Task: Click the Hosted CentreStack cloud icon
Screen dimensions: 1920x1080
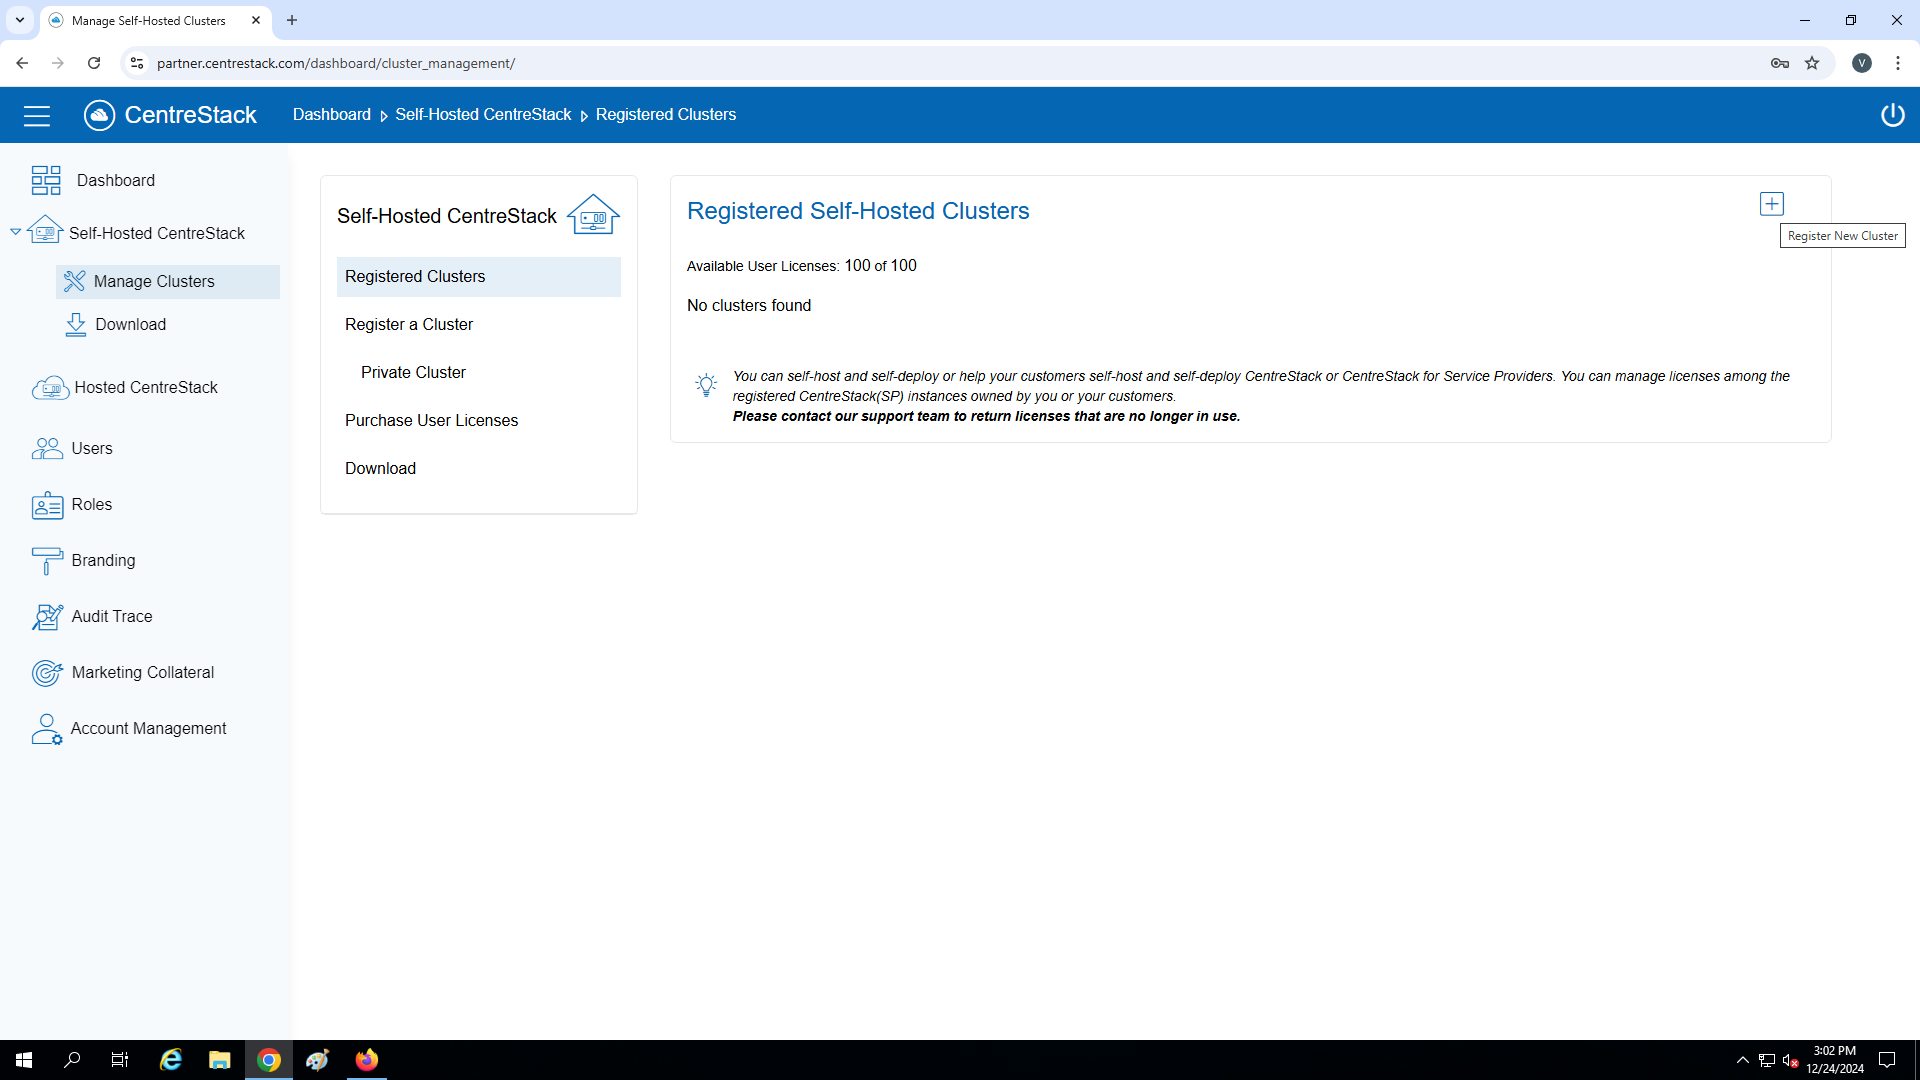Action: click(x=50, y=388)
